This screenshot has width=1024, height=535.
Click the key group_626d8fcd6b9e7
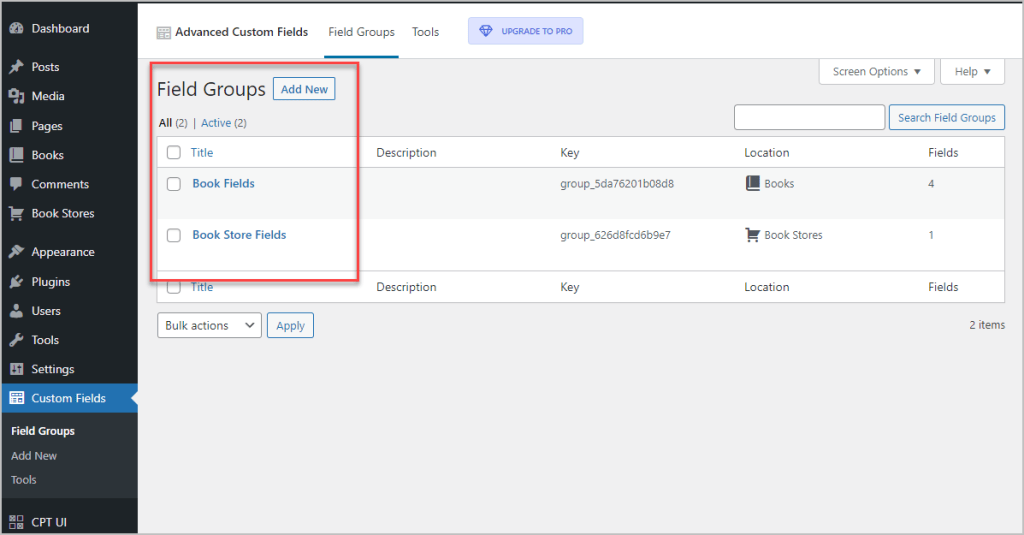[x=615, y=235]
